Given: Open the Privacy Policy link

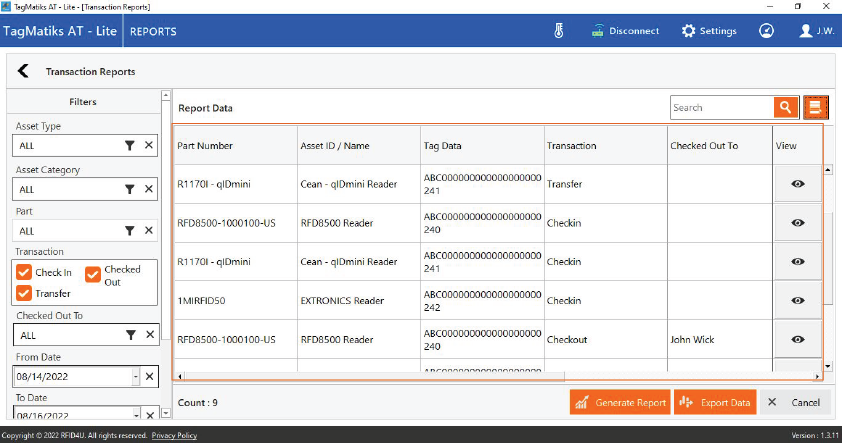Looking at the screenshot, I should coord(174,436).
